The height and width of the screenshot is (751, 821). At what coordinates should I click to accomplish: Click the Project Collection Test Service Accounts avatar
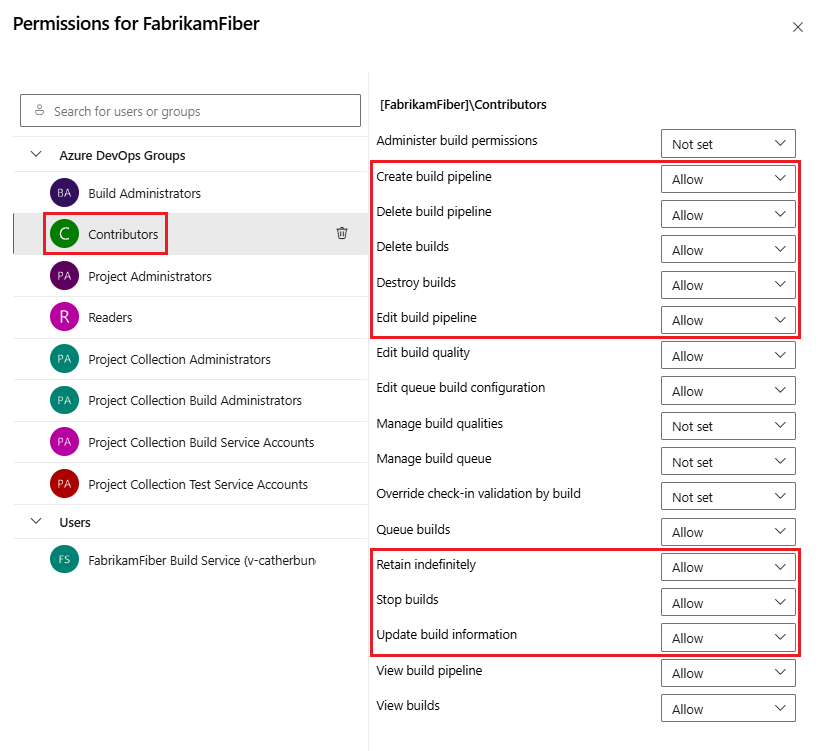click(64, 483)
